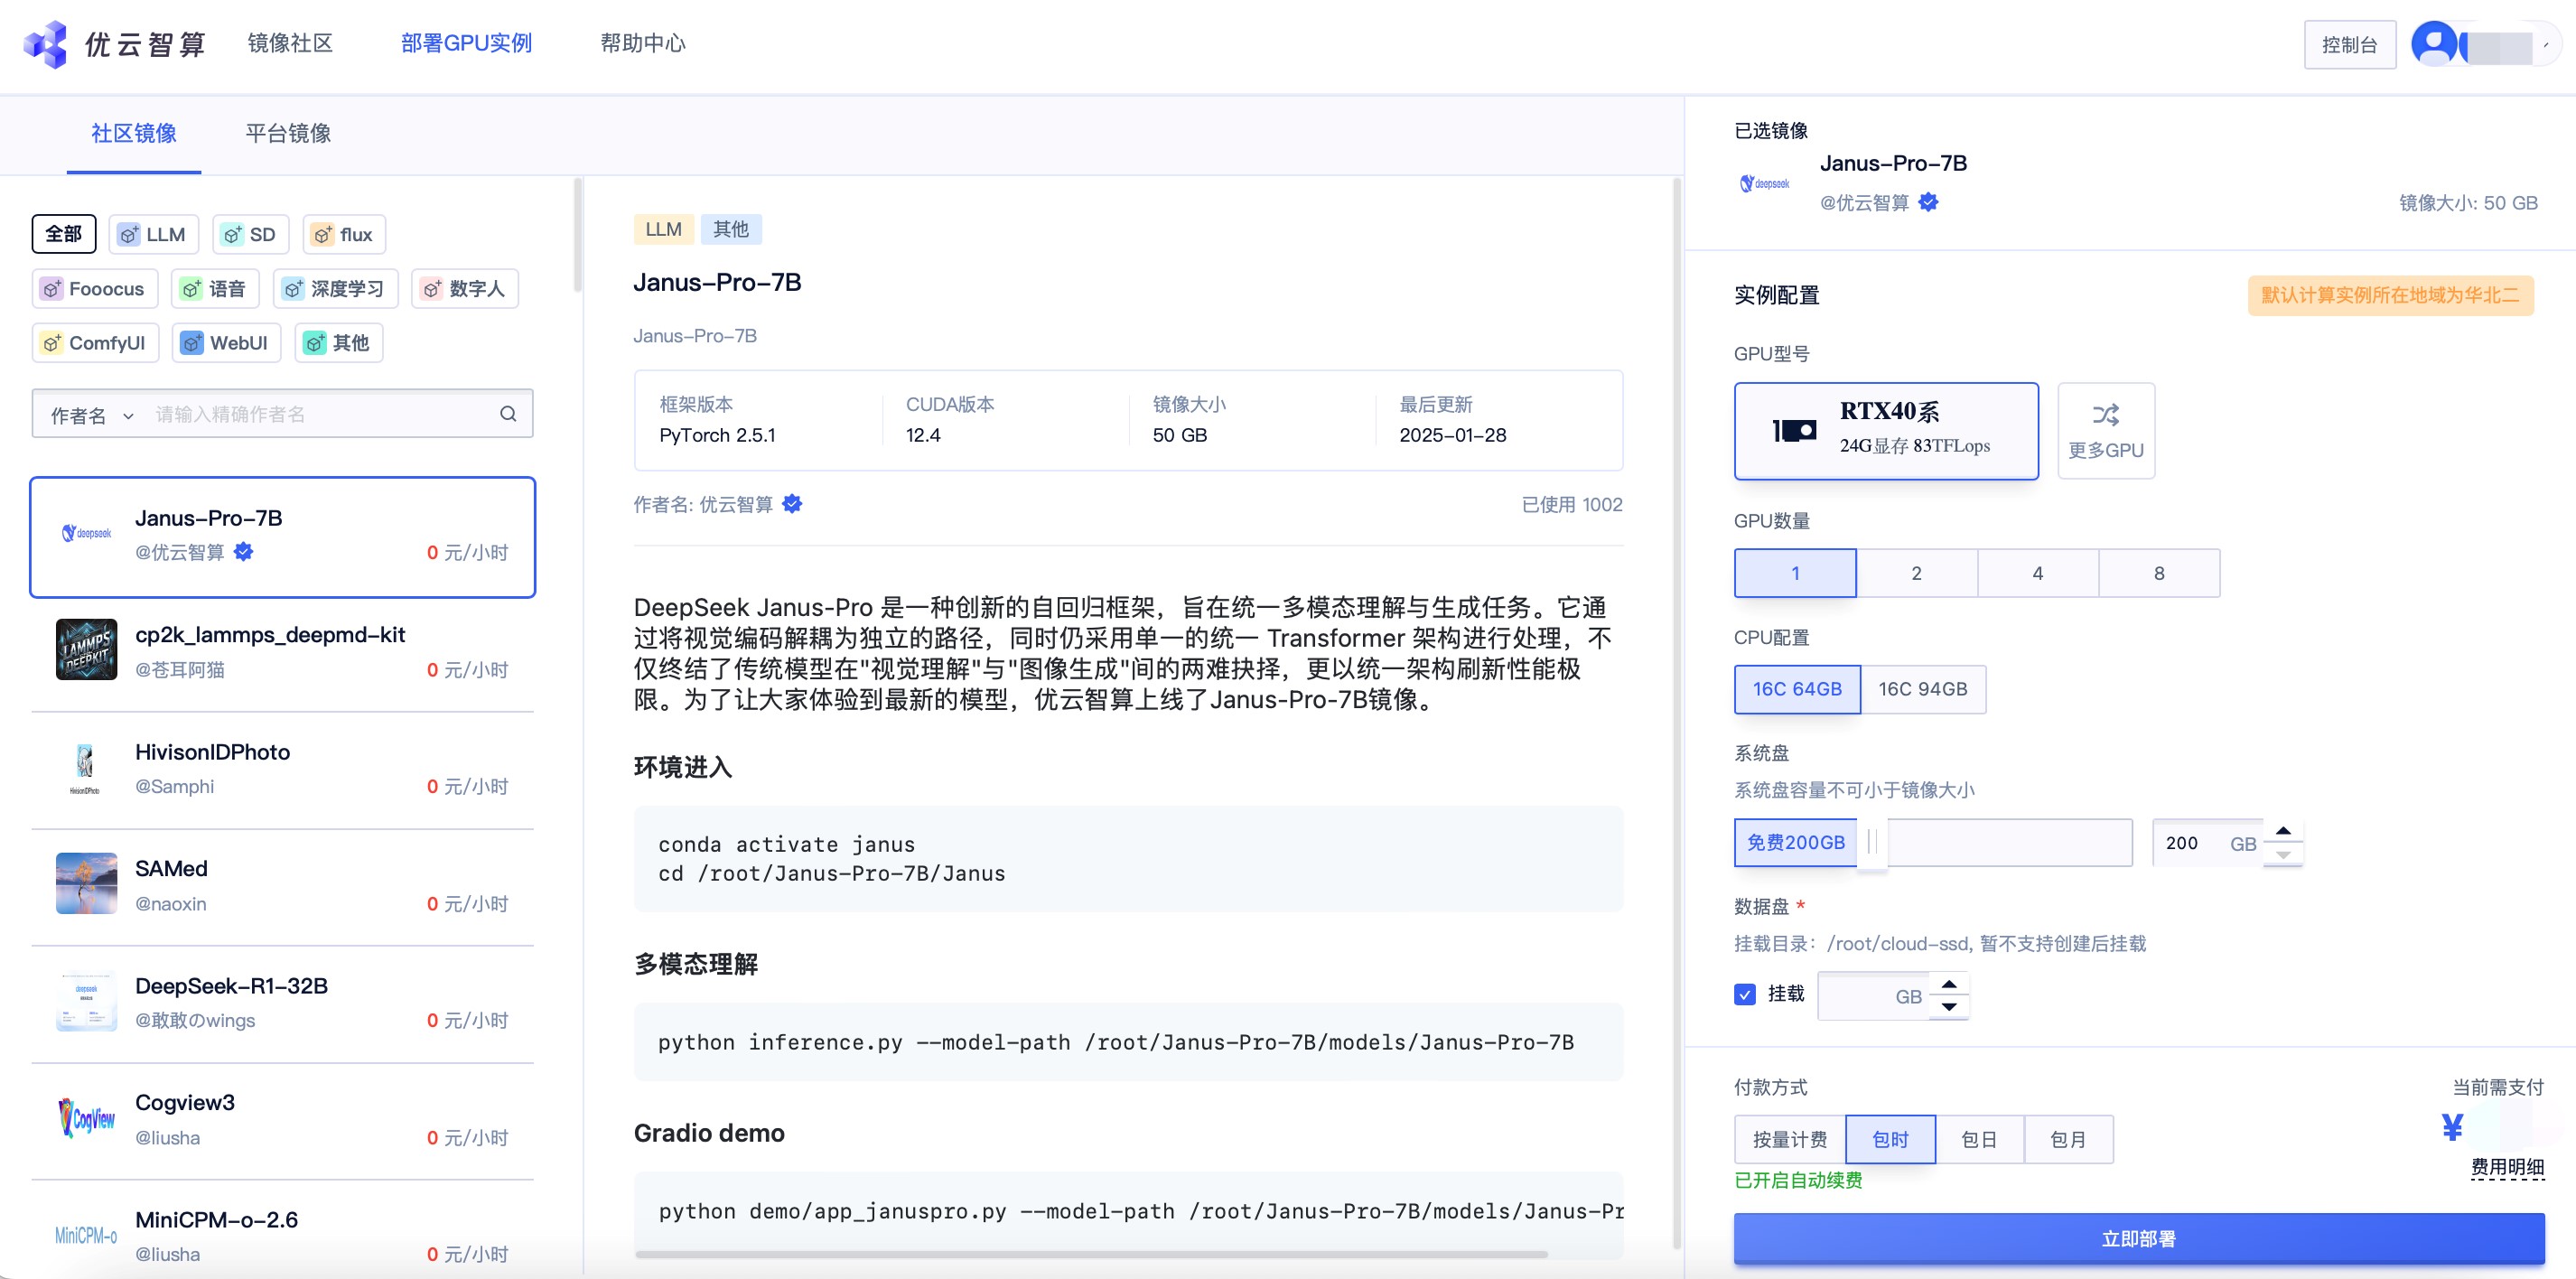Image resolution: width=2576 pixels, height=1279 pixels.
Task: Select the ComfyUI category tag
Action: tap(95, 343)
